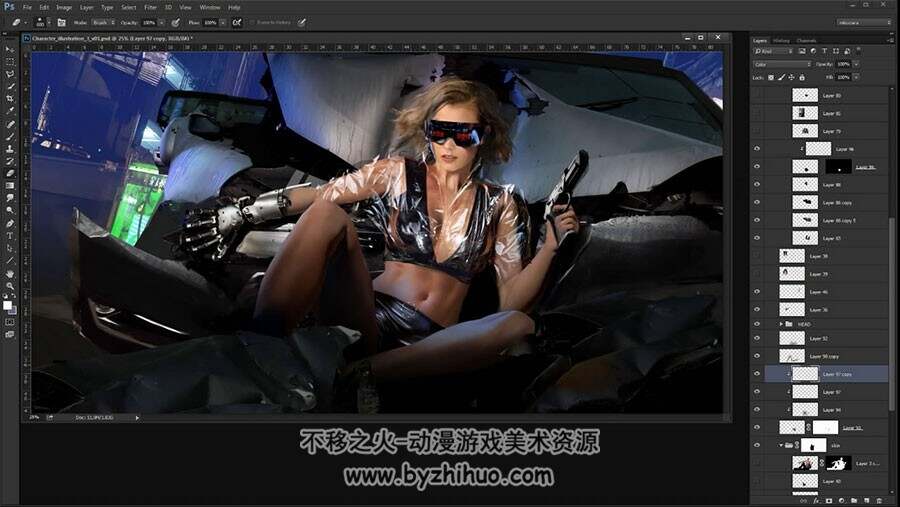Click the foreground color swatch
900x507 pixels.
coord(7,305)
